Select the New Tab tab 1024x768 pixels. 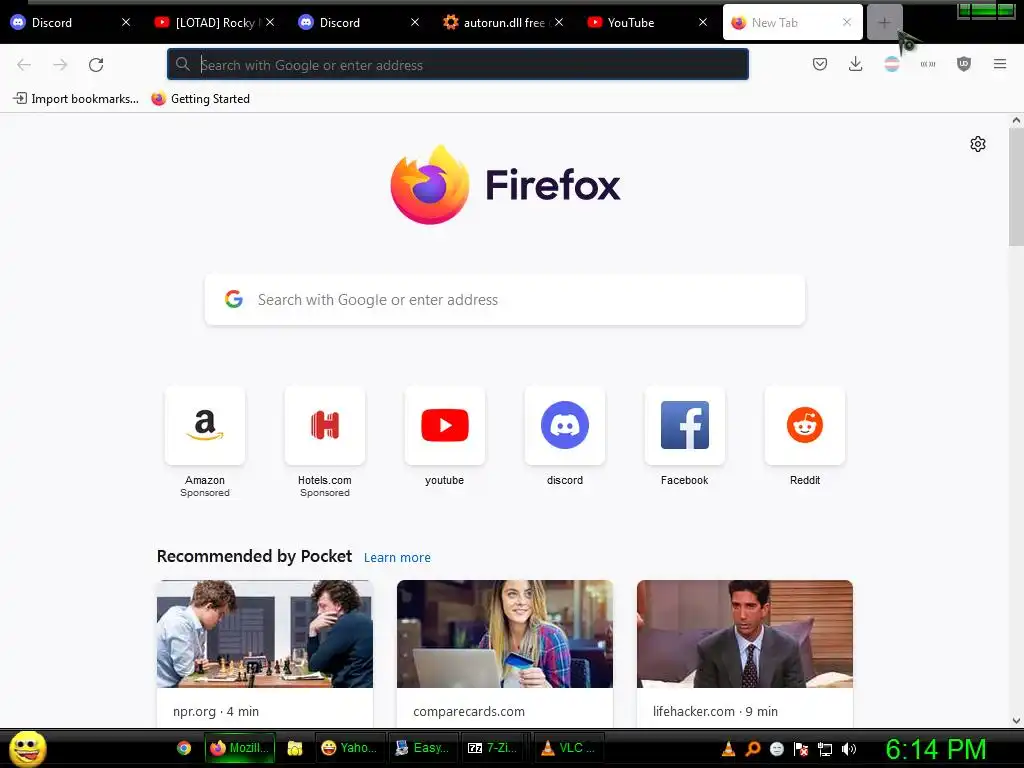click(x=792, y=23)
